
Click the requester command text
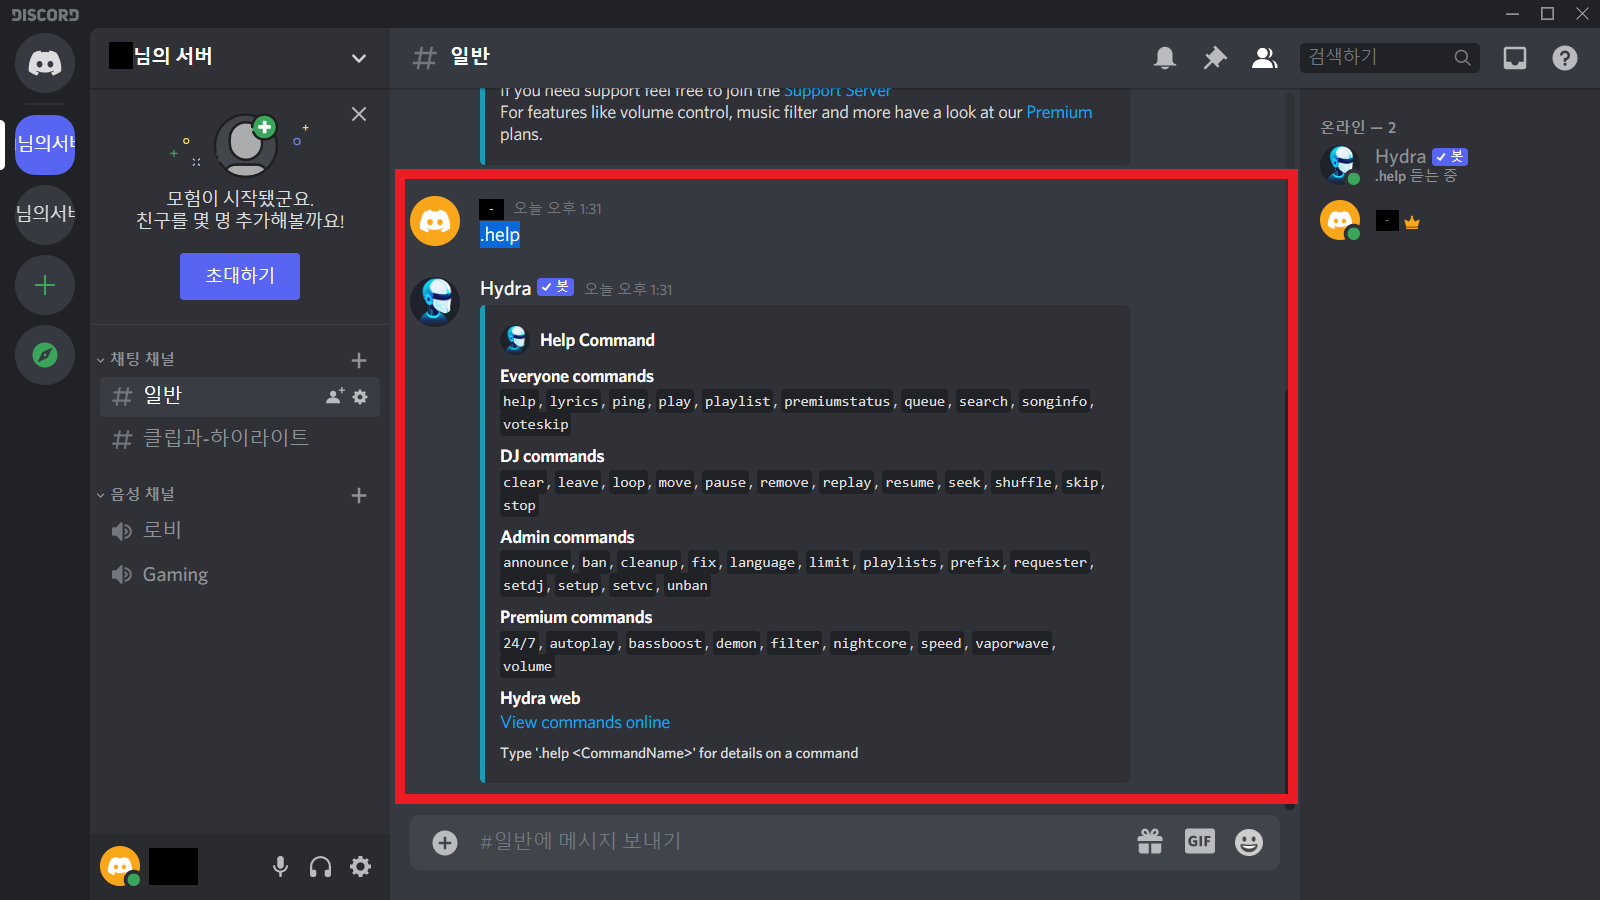[1050, 563]
